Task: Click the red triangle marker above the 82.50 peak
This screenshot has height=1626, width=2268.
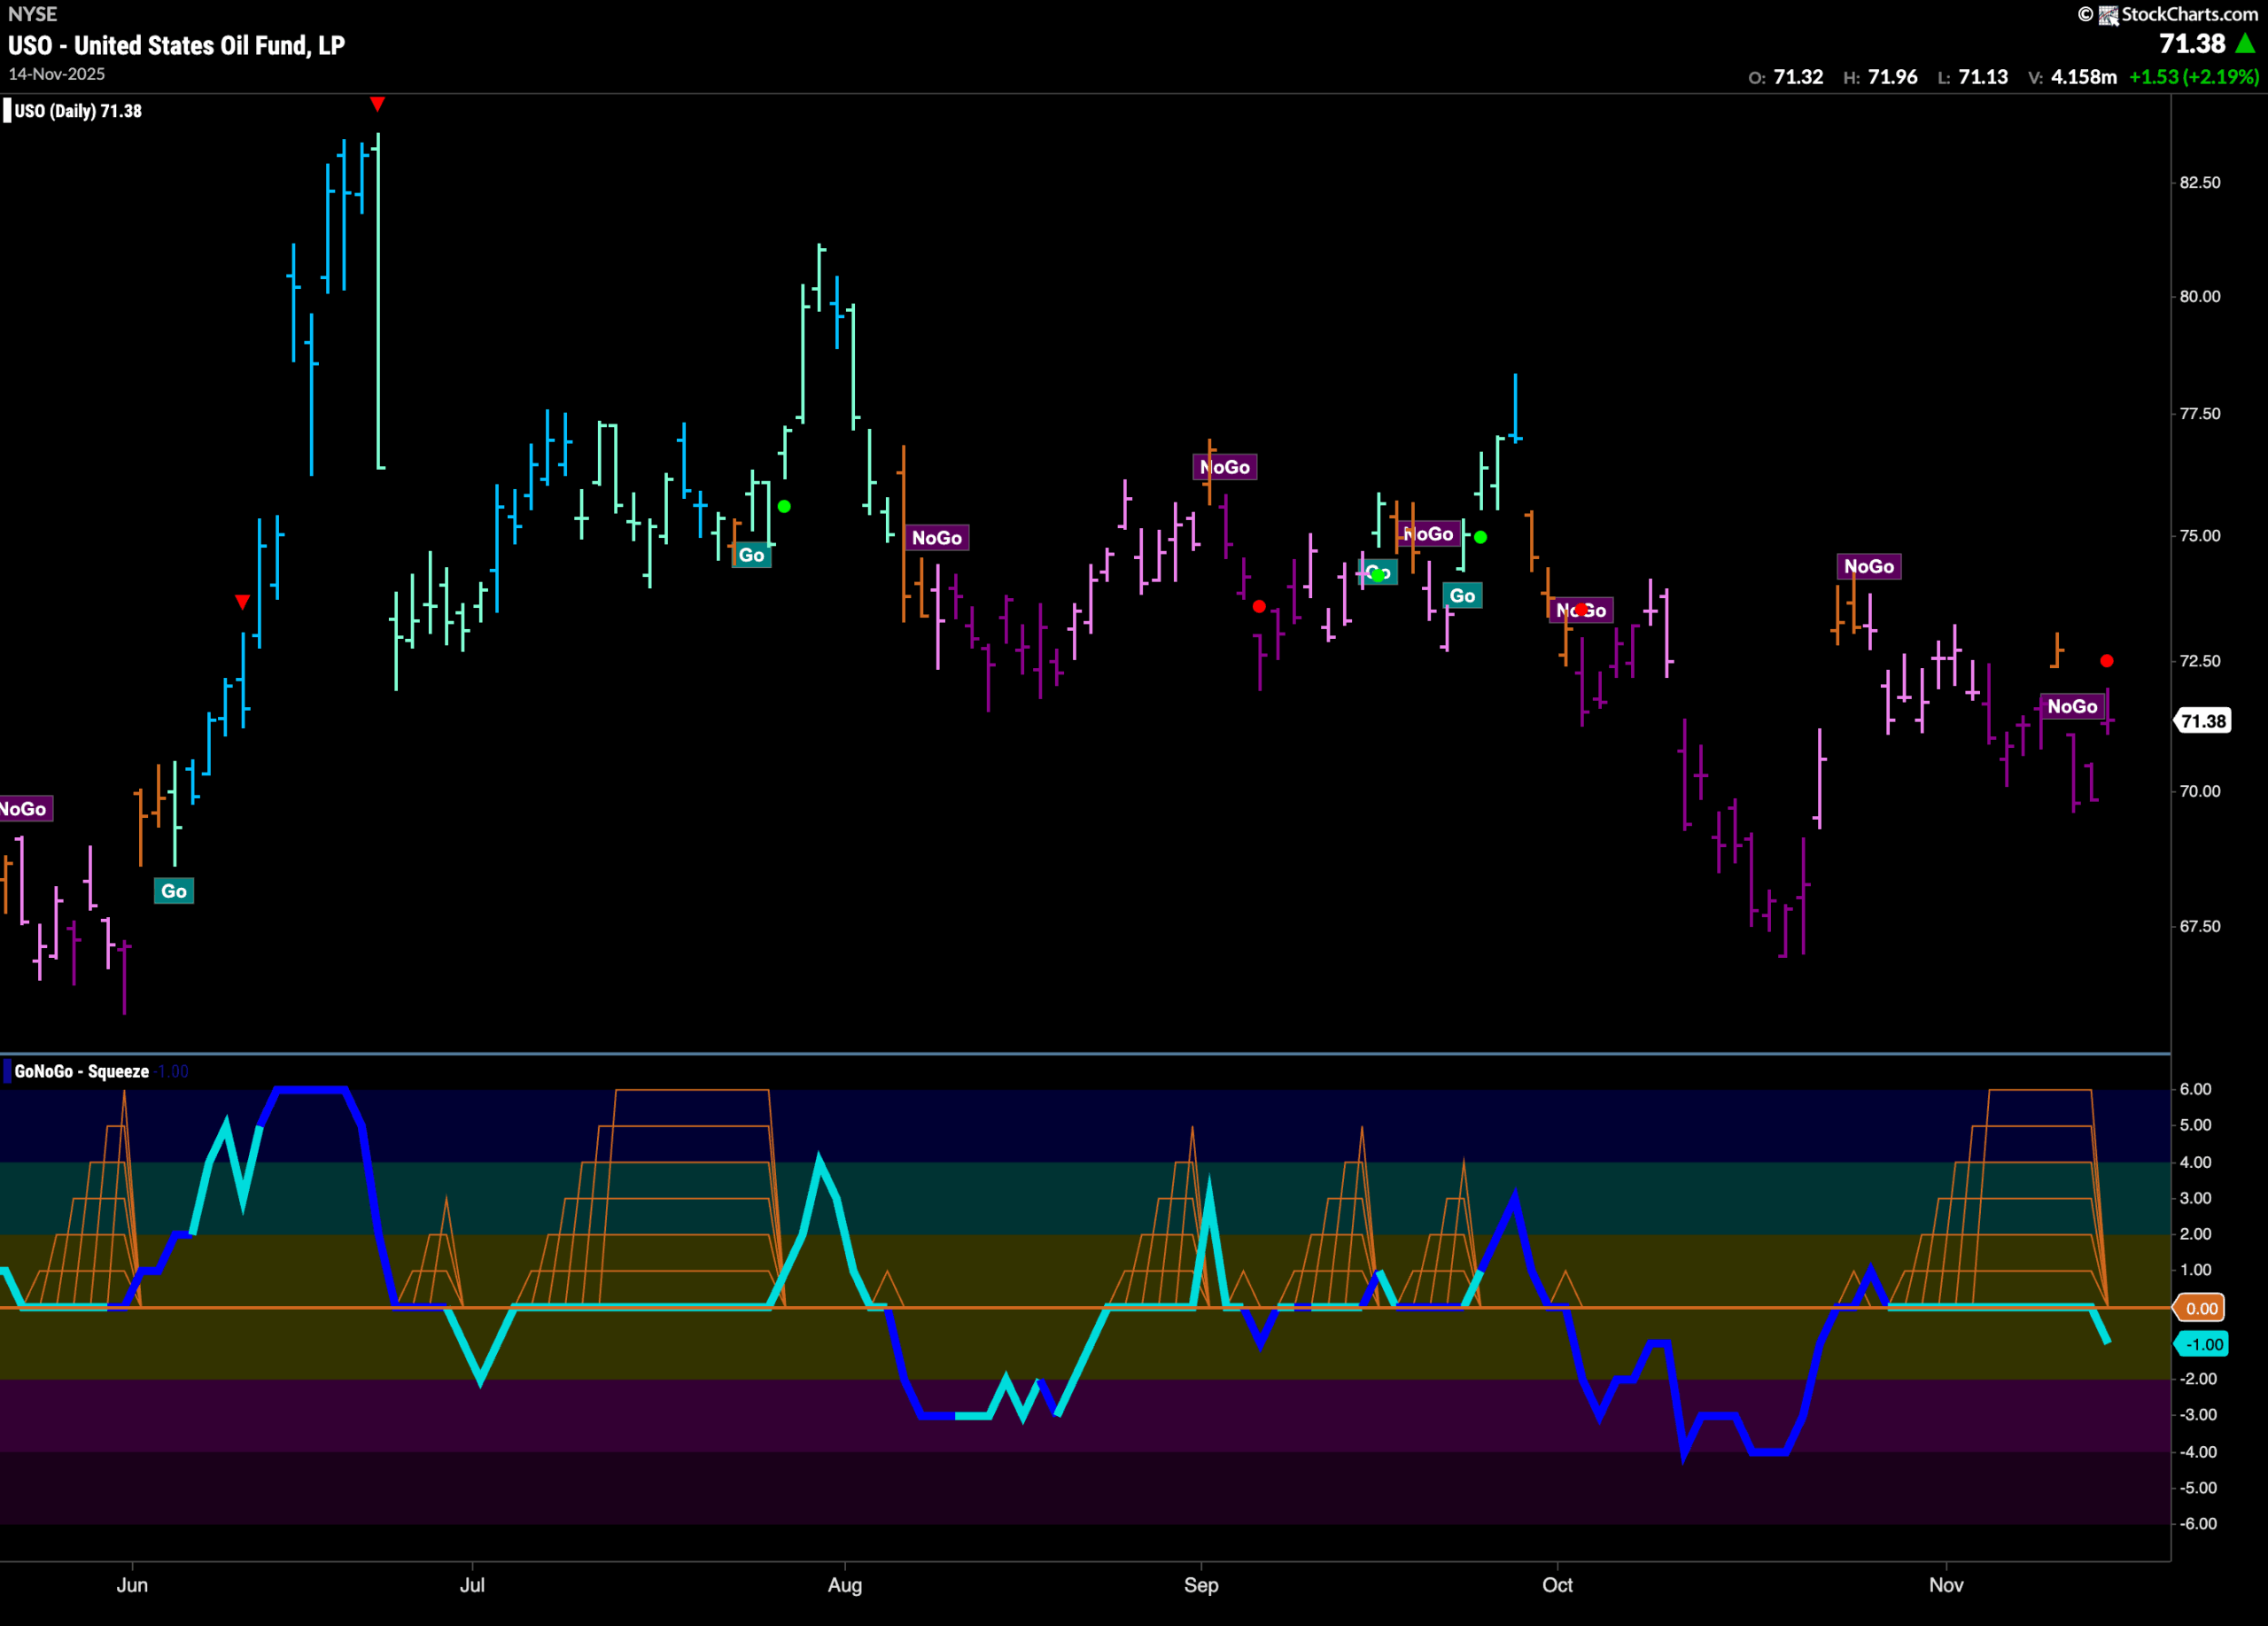Action: tap(377, 104)
